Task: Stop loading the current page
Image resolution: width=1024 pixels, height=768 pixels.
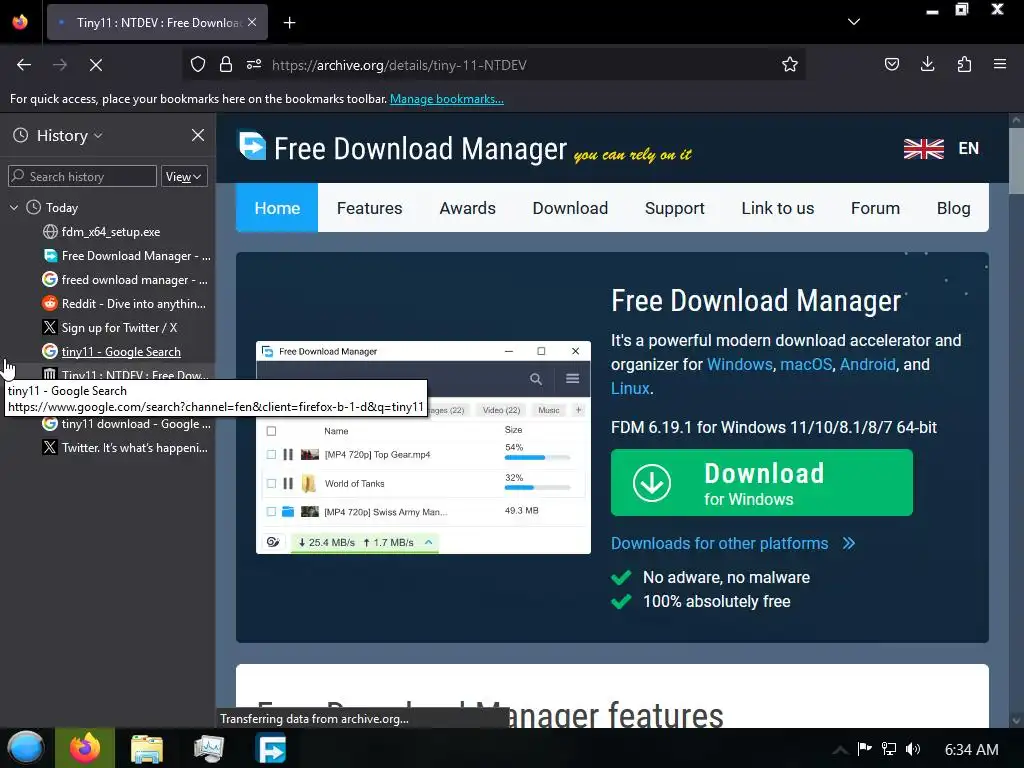Action: click(95, 65)
